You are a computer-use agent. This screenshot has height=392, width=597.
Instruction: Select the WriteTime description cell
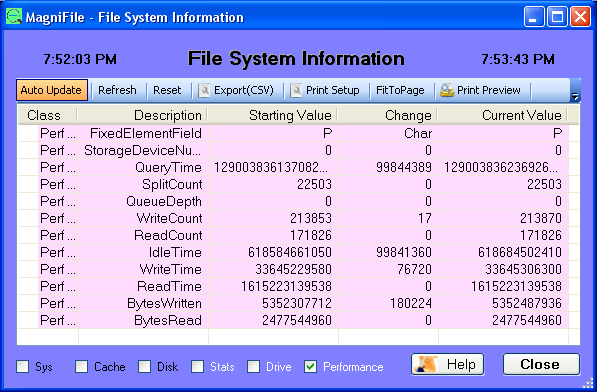143,269
